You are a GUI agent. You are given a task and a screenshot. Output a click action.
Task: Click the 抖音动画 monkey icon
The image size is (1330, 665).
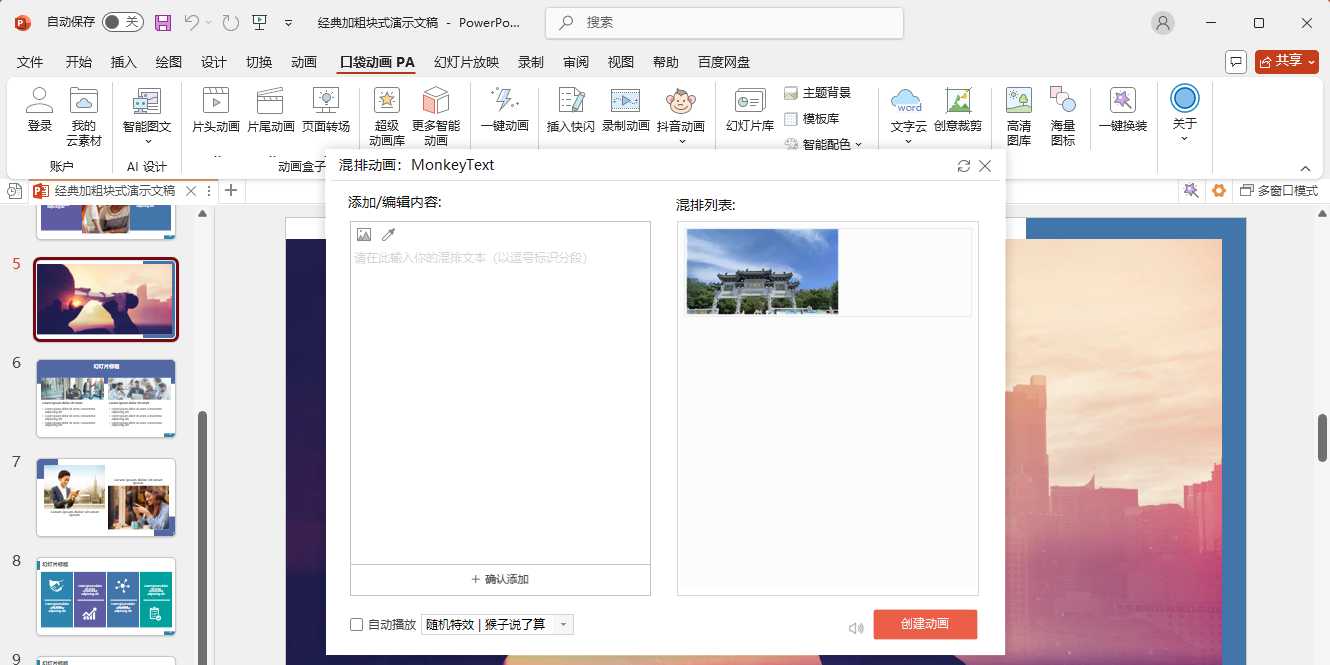click(681, 102)
